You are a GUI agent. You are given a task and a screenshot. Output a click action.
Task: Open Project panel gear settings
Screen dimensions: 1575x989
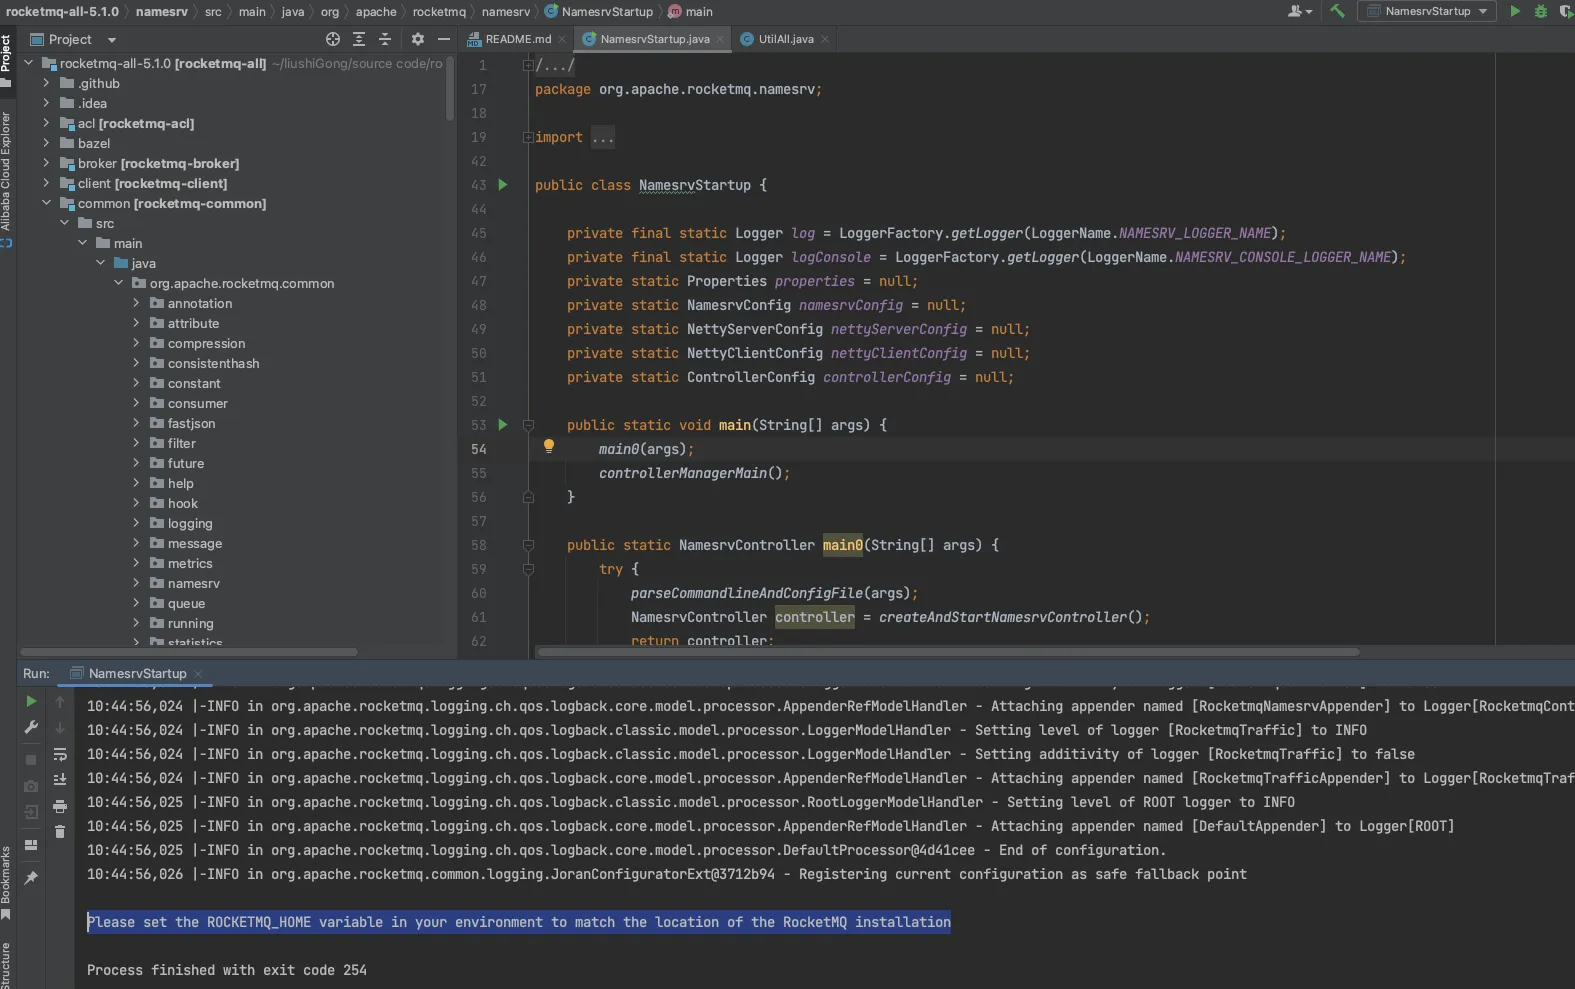pos(418,39)
